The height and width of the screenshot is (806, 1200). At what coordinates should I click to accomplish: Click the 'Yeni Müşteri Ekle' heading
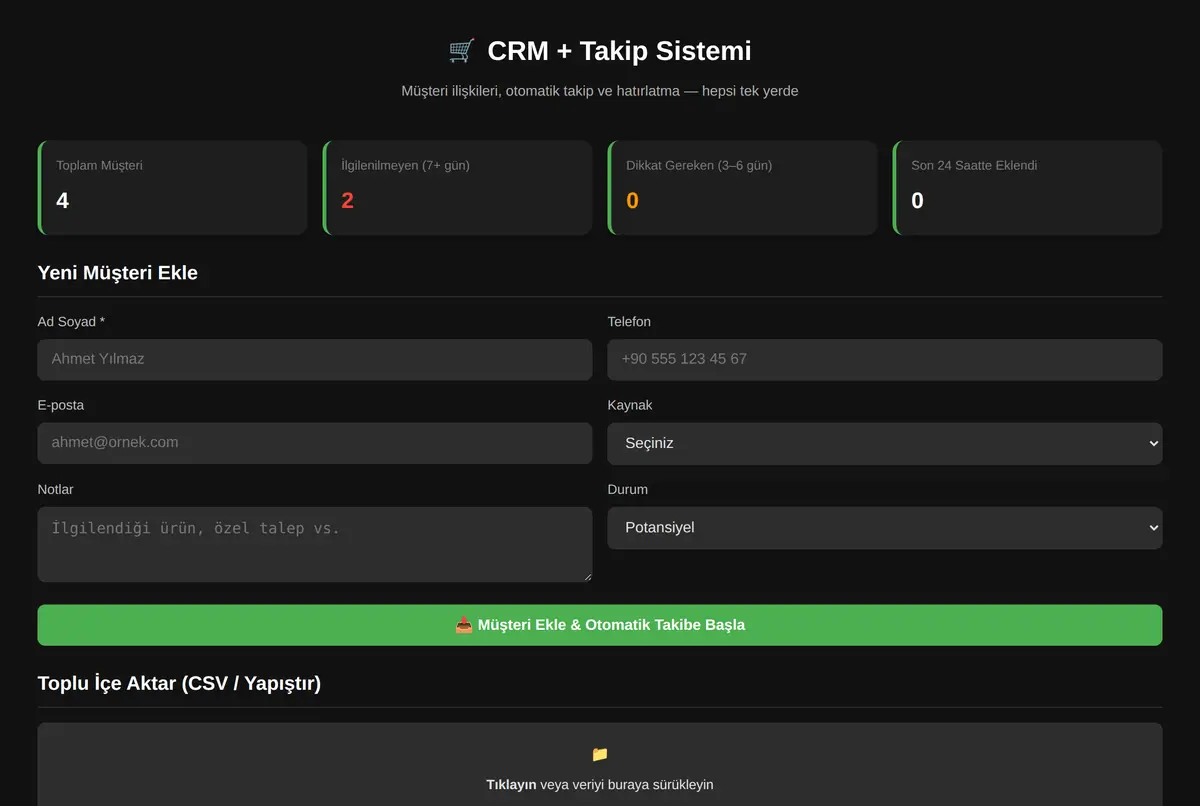[x=118, y=272]
